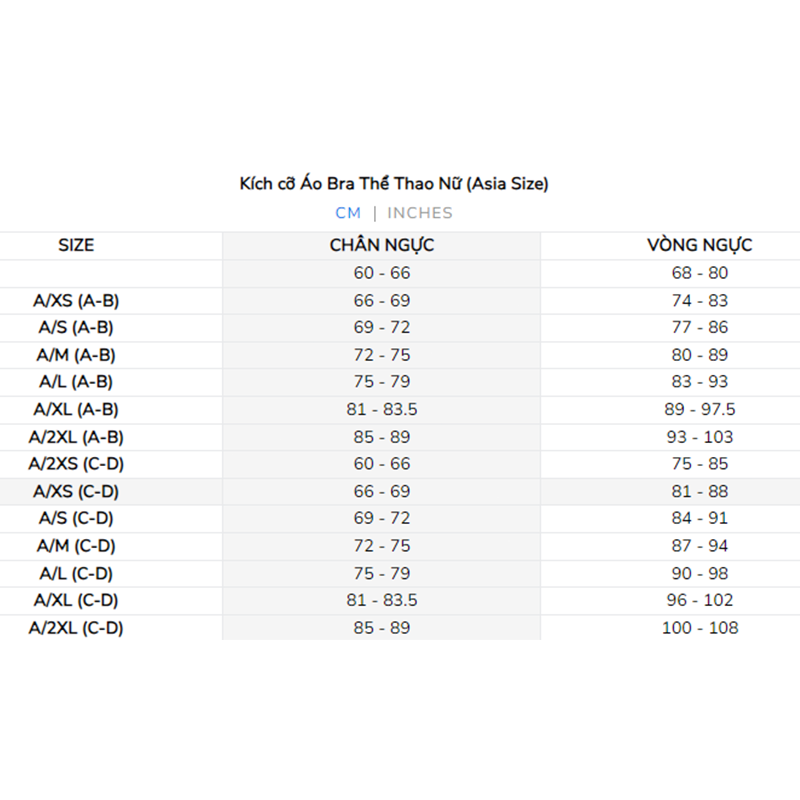800x800 pixels.
Task: Click the CHÂN NGỰC column header
Action: coord(382,245)
